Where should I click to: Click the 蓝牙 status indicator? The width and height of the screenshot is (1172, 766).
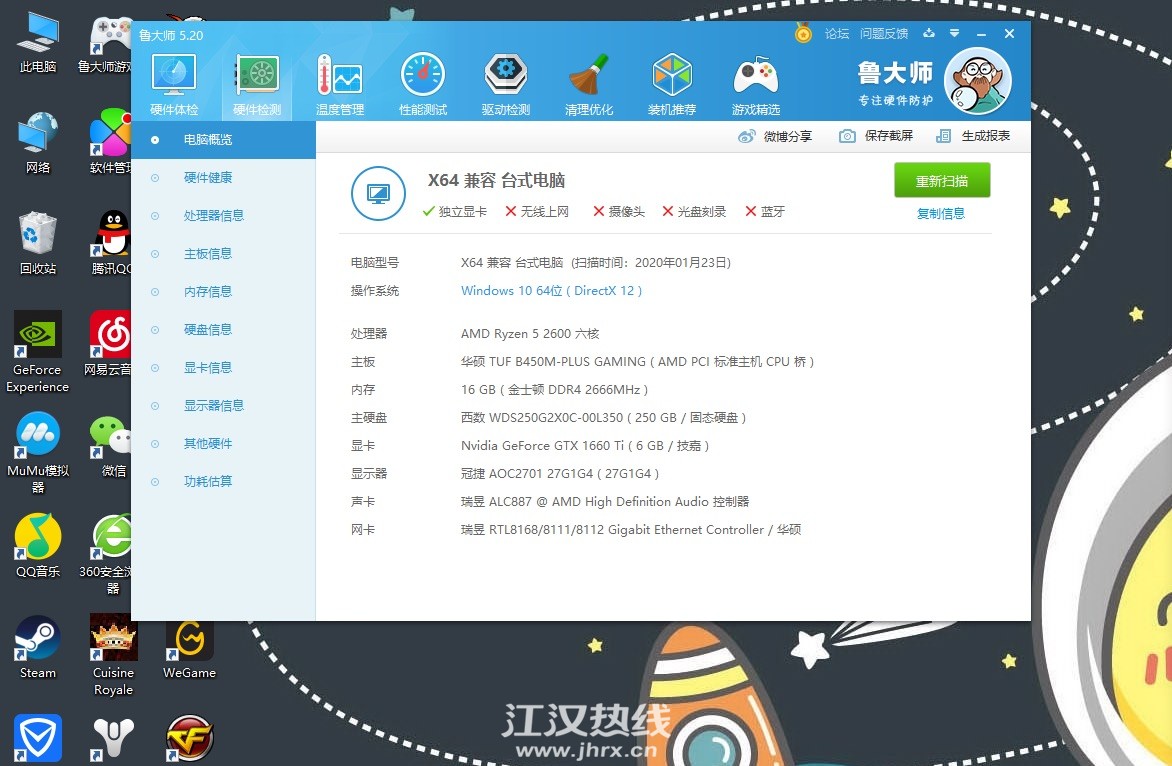coord(765,211)
